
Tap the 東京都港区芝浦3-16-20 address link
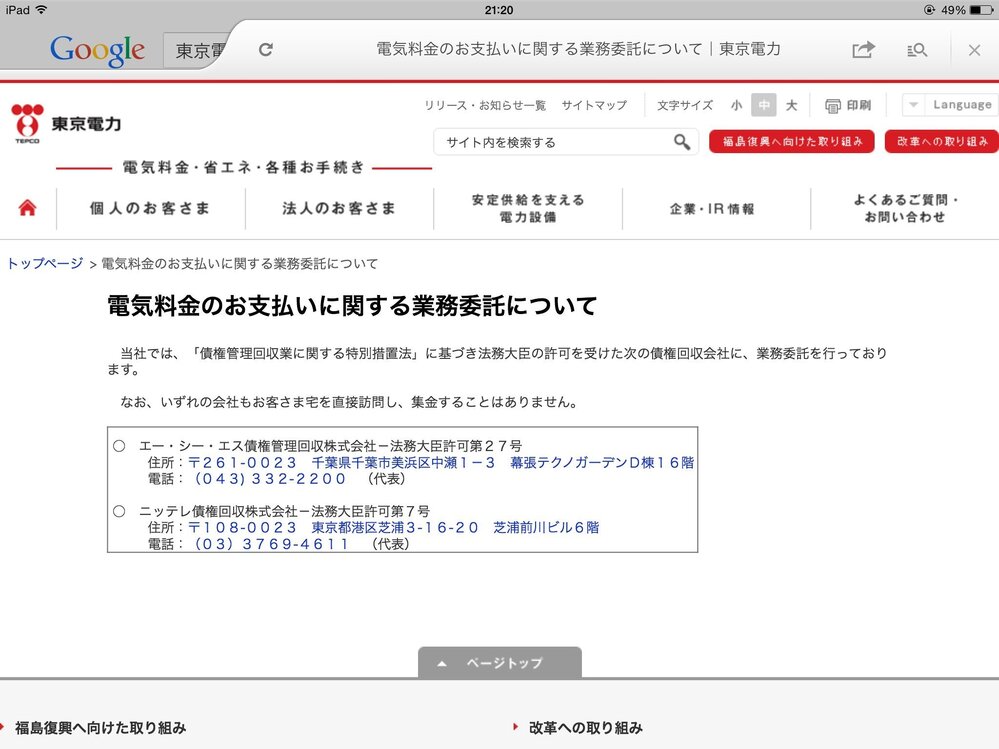pyautogui.click(x=394, y=528)
